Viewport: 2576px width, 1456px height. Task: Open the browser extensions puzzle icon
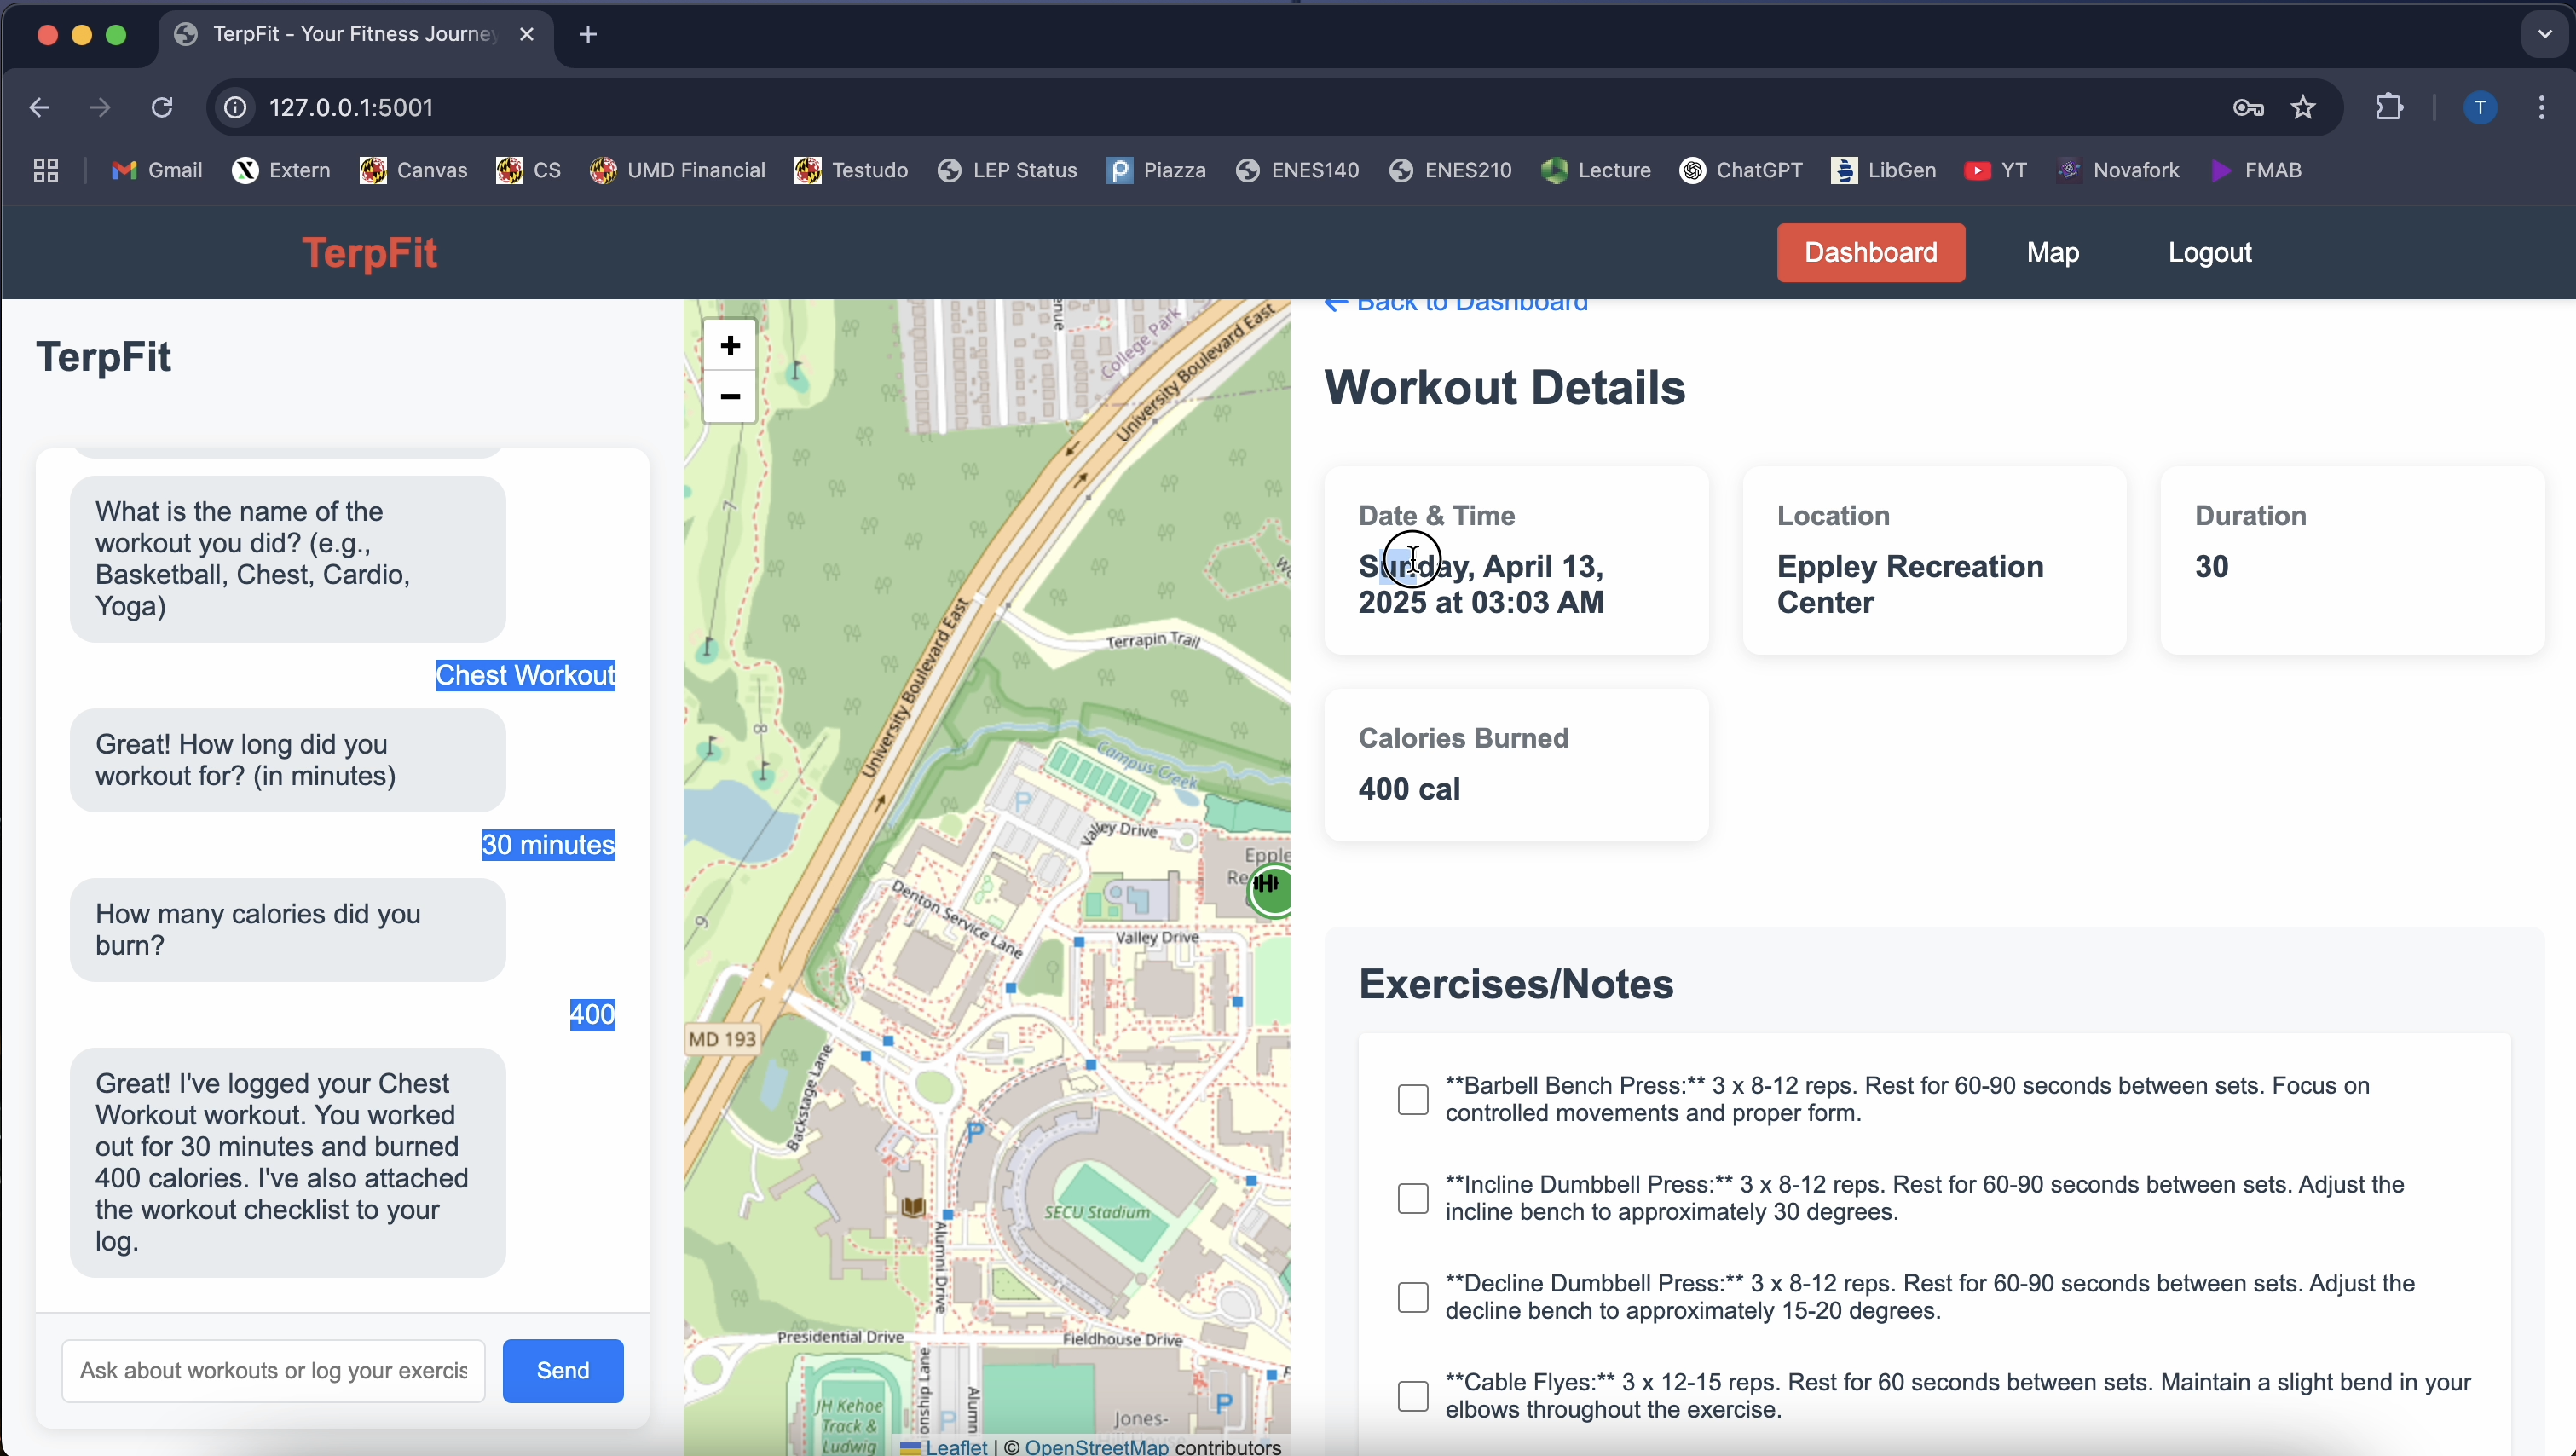pos(2388,107)
